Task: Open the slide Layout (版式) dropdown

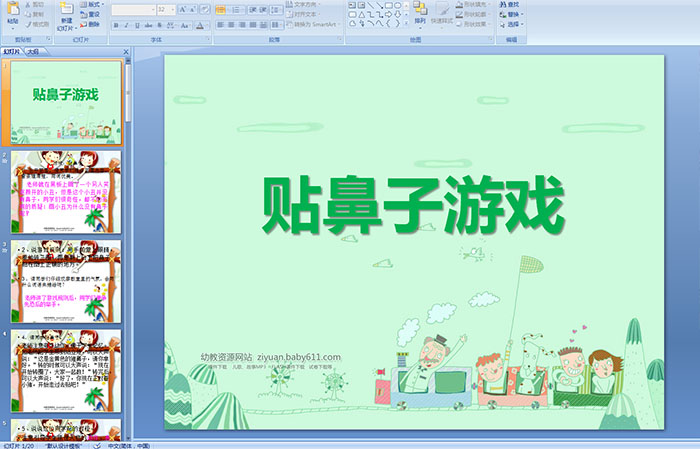Action: pyautogui.click(x=92, y=4)
